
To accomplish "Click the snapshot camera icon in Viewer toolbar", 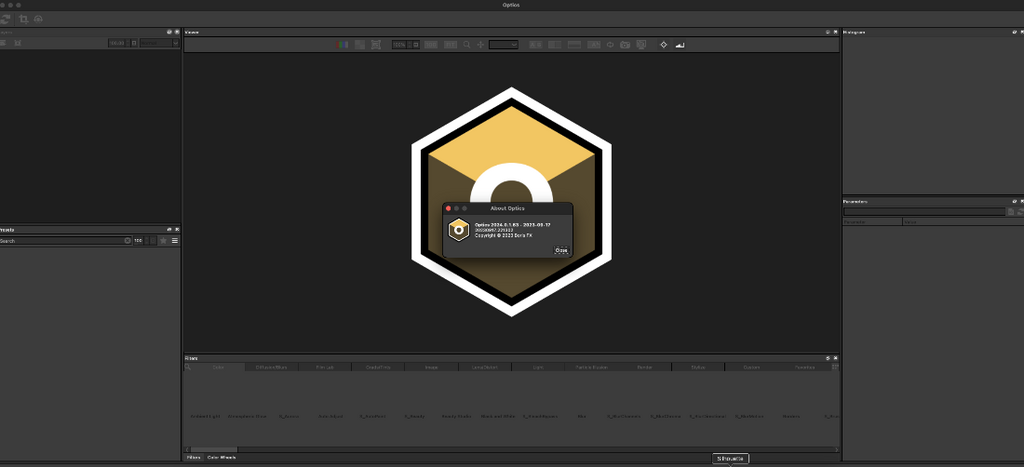I will click(625, 44).
